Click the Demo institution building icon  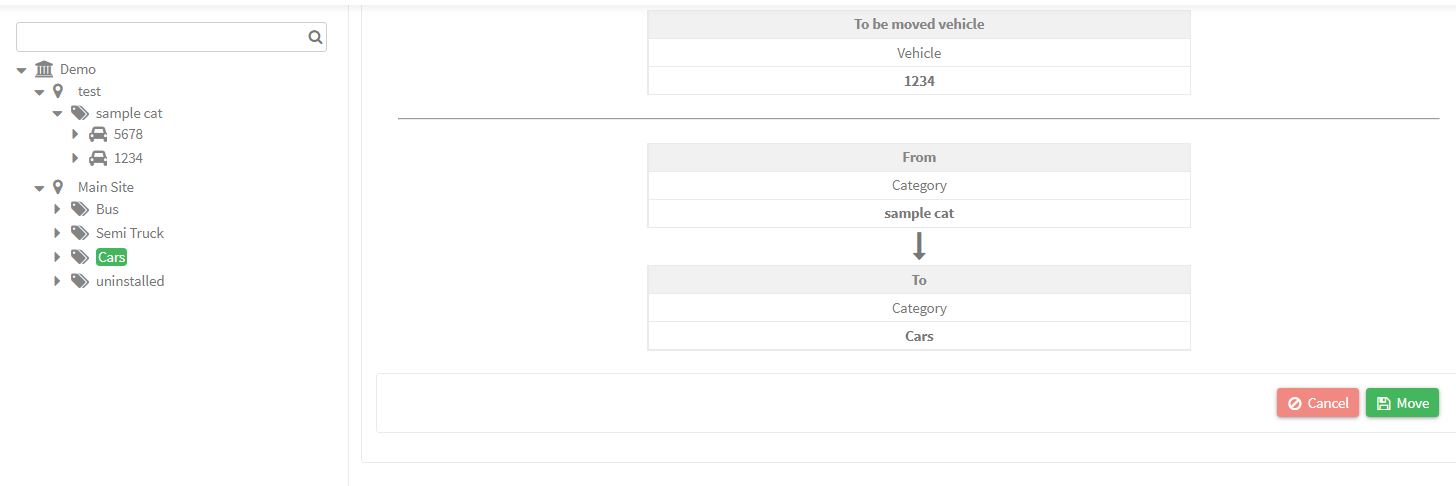[44, 69]
